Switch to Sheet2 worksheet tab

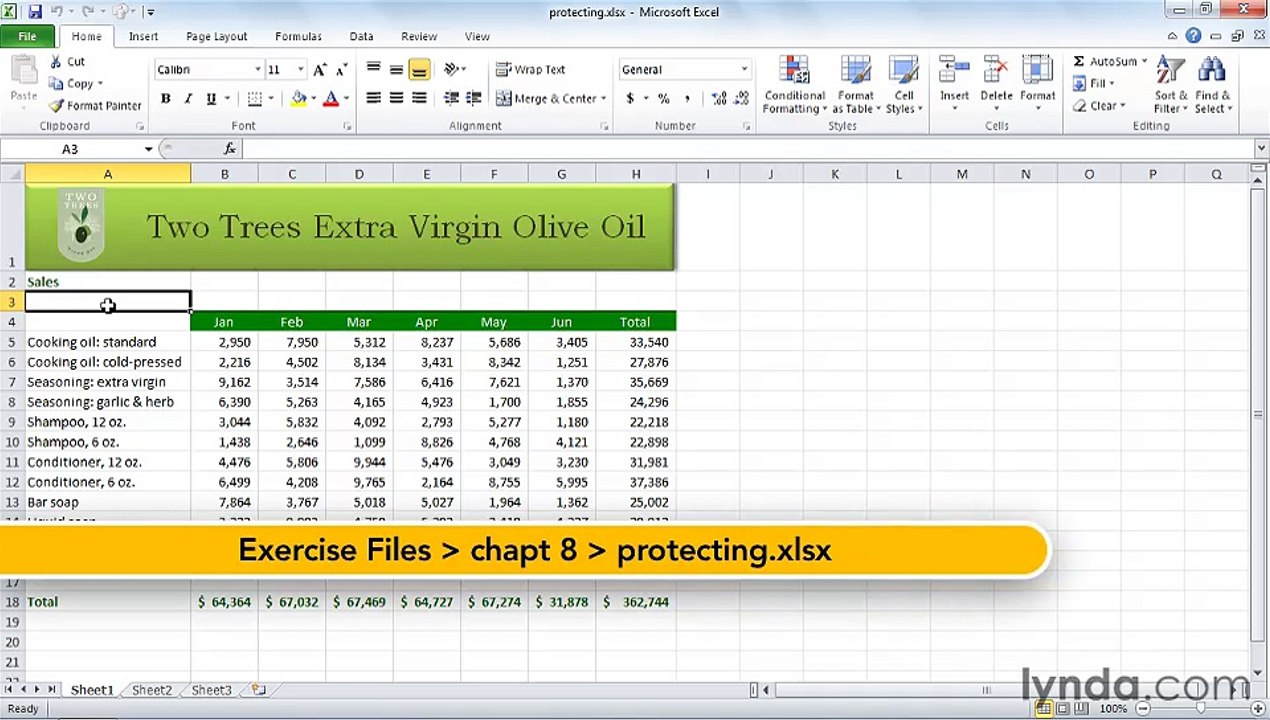(x=152, y=690)
